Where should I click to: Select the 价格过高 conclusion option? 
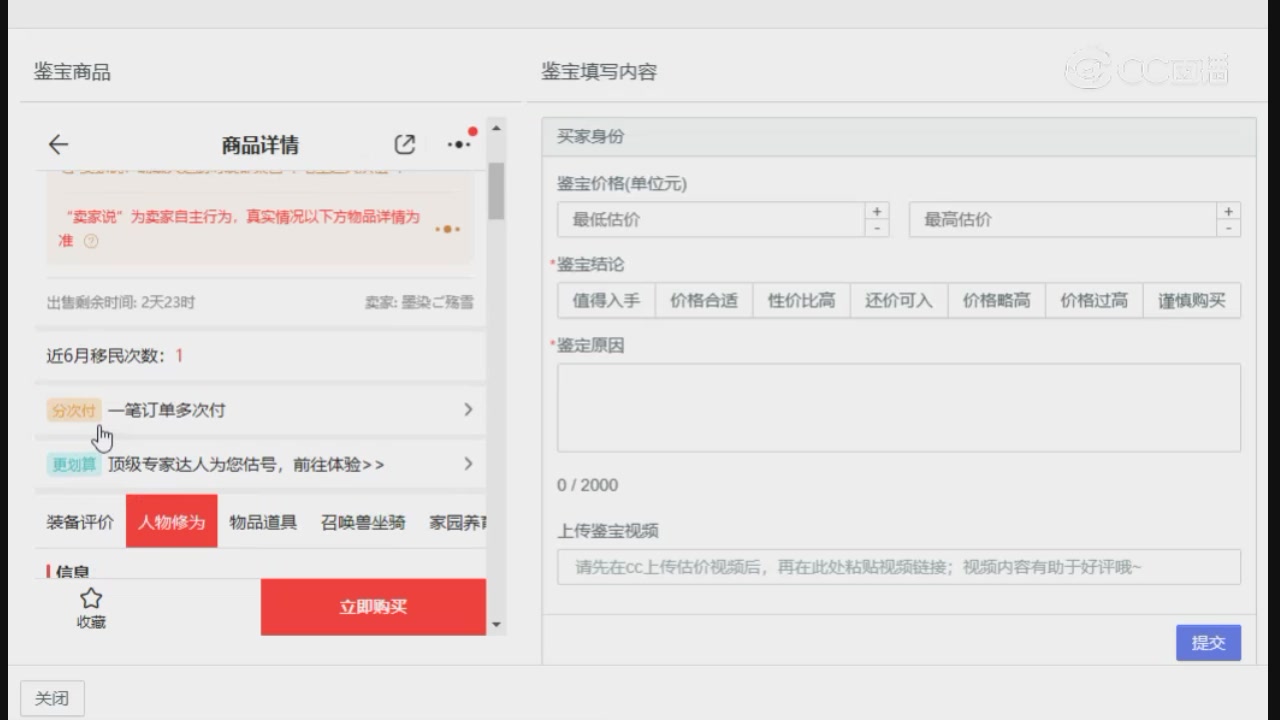point(1094,300)
